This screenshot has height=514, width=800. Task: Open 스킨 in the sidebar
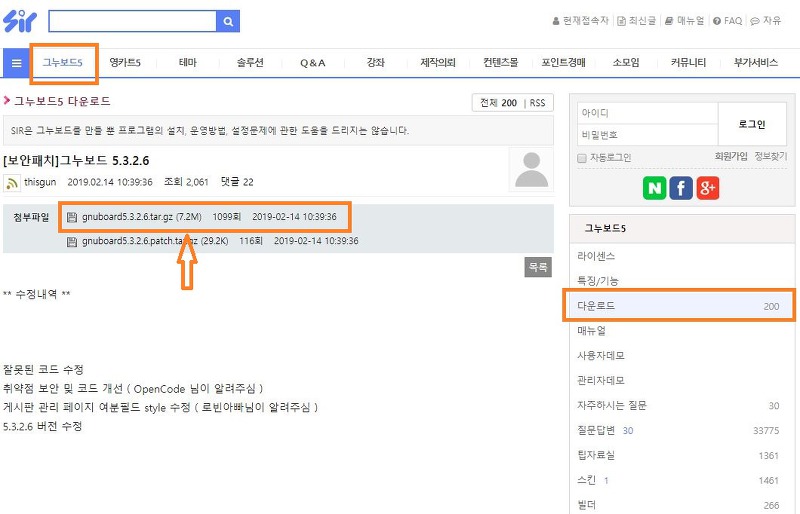click(x=586, y=480)
